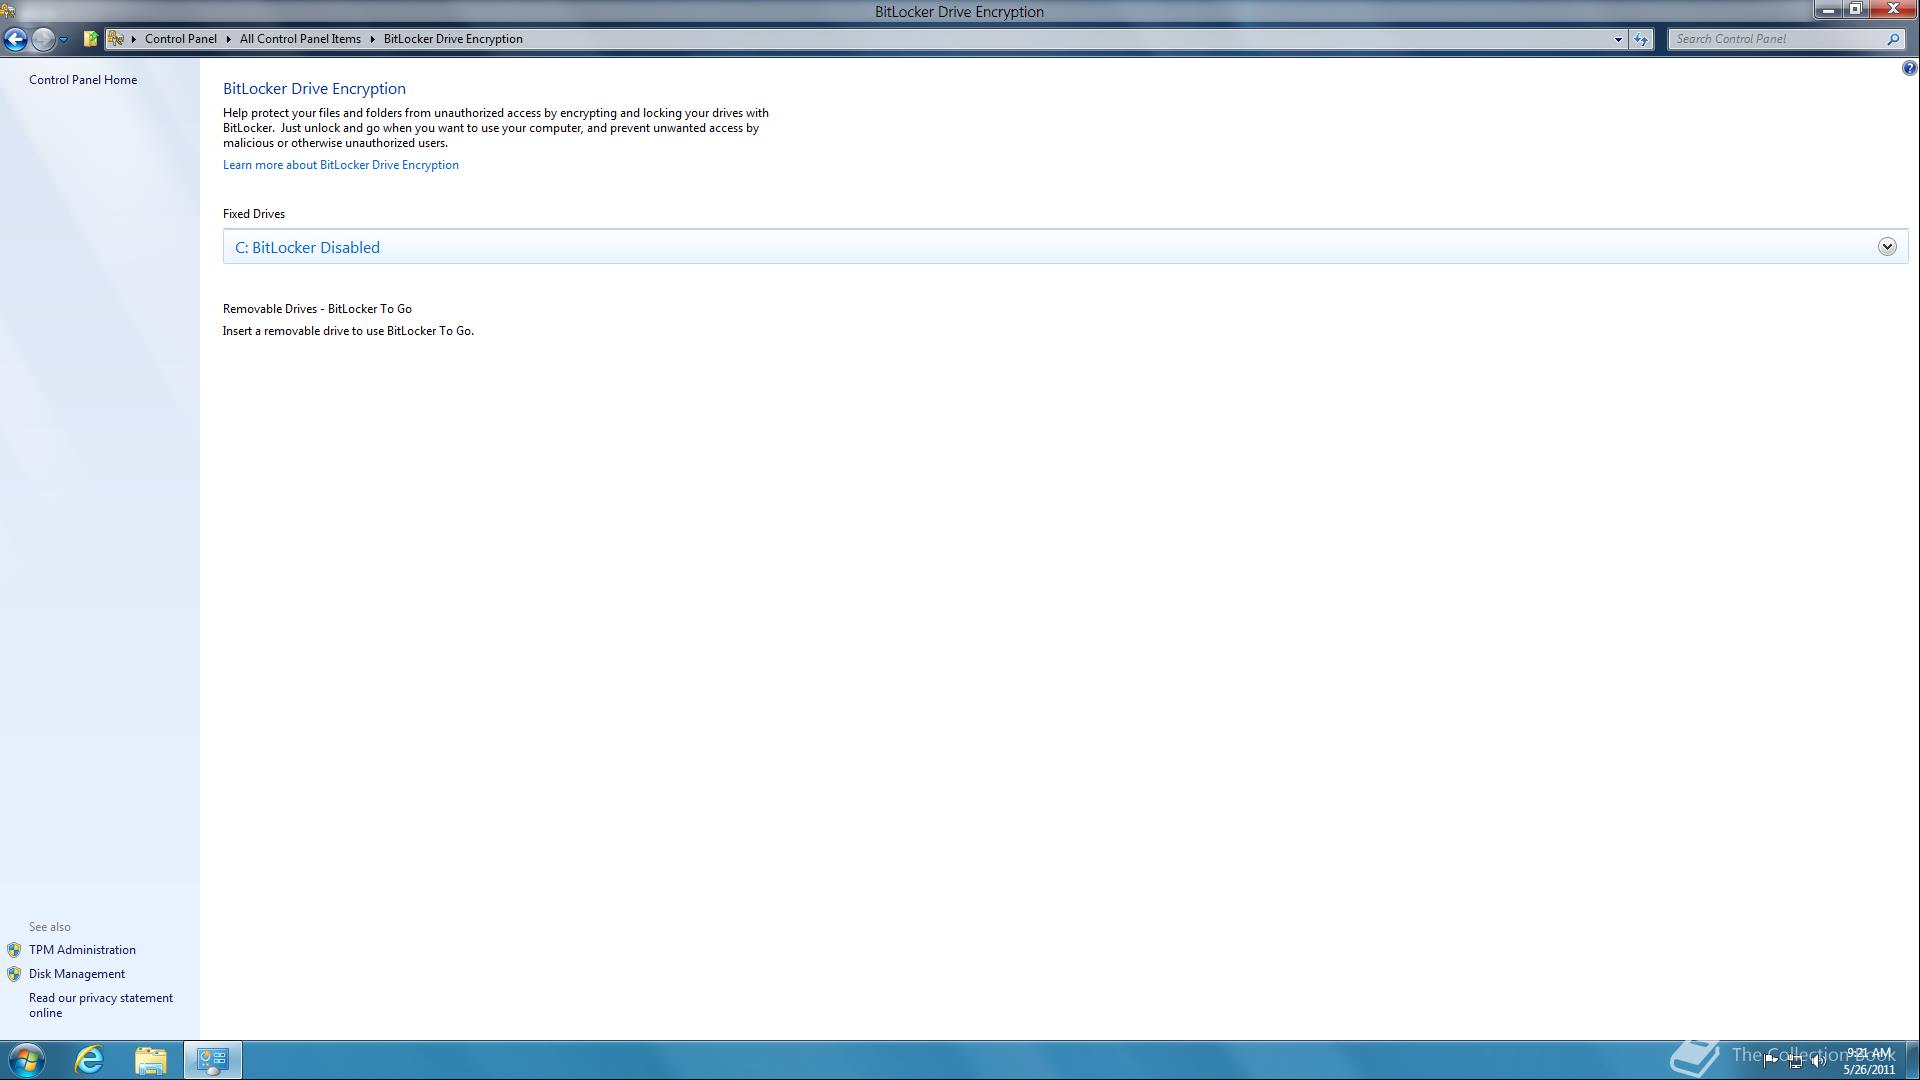Select All Control Panel Items breadcrumb
The height and width of the screenshot is (1080, 1920).
(300, 39)
